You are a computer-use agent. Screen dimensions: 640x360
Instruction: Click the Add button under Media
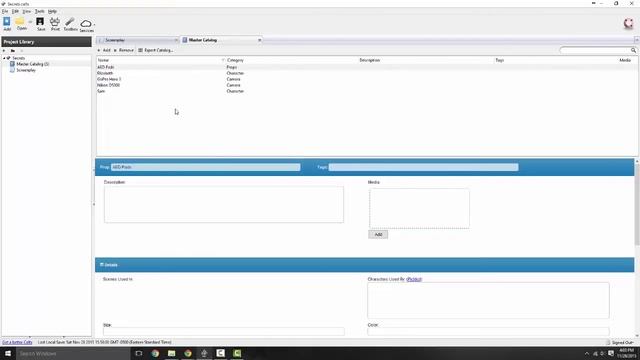coord(378,234)
